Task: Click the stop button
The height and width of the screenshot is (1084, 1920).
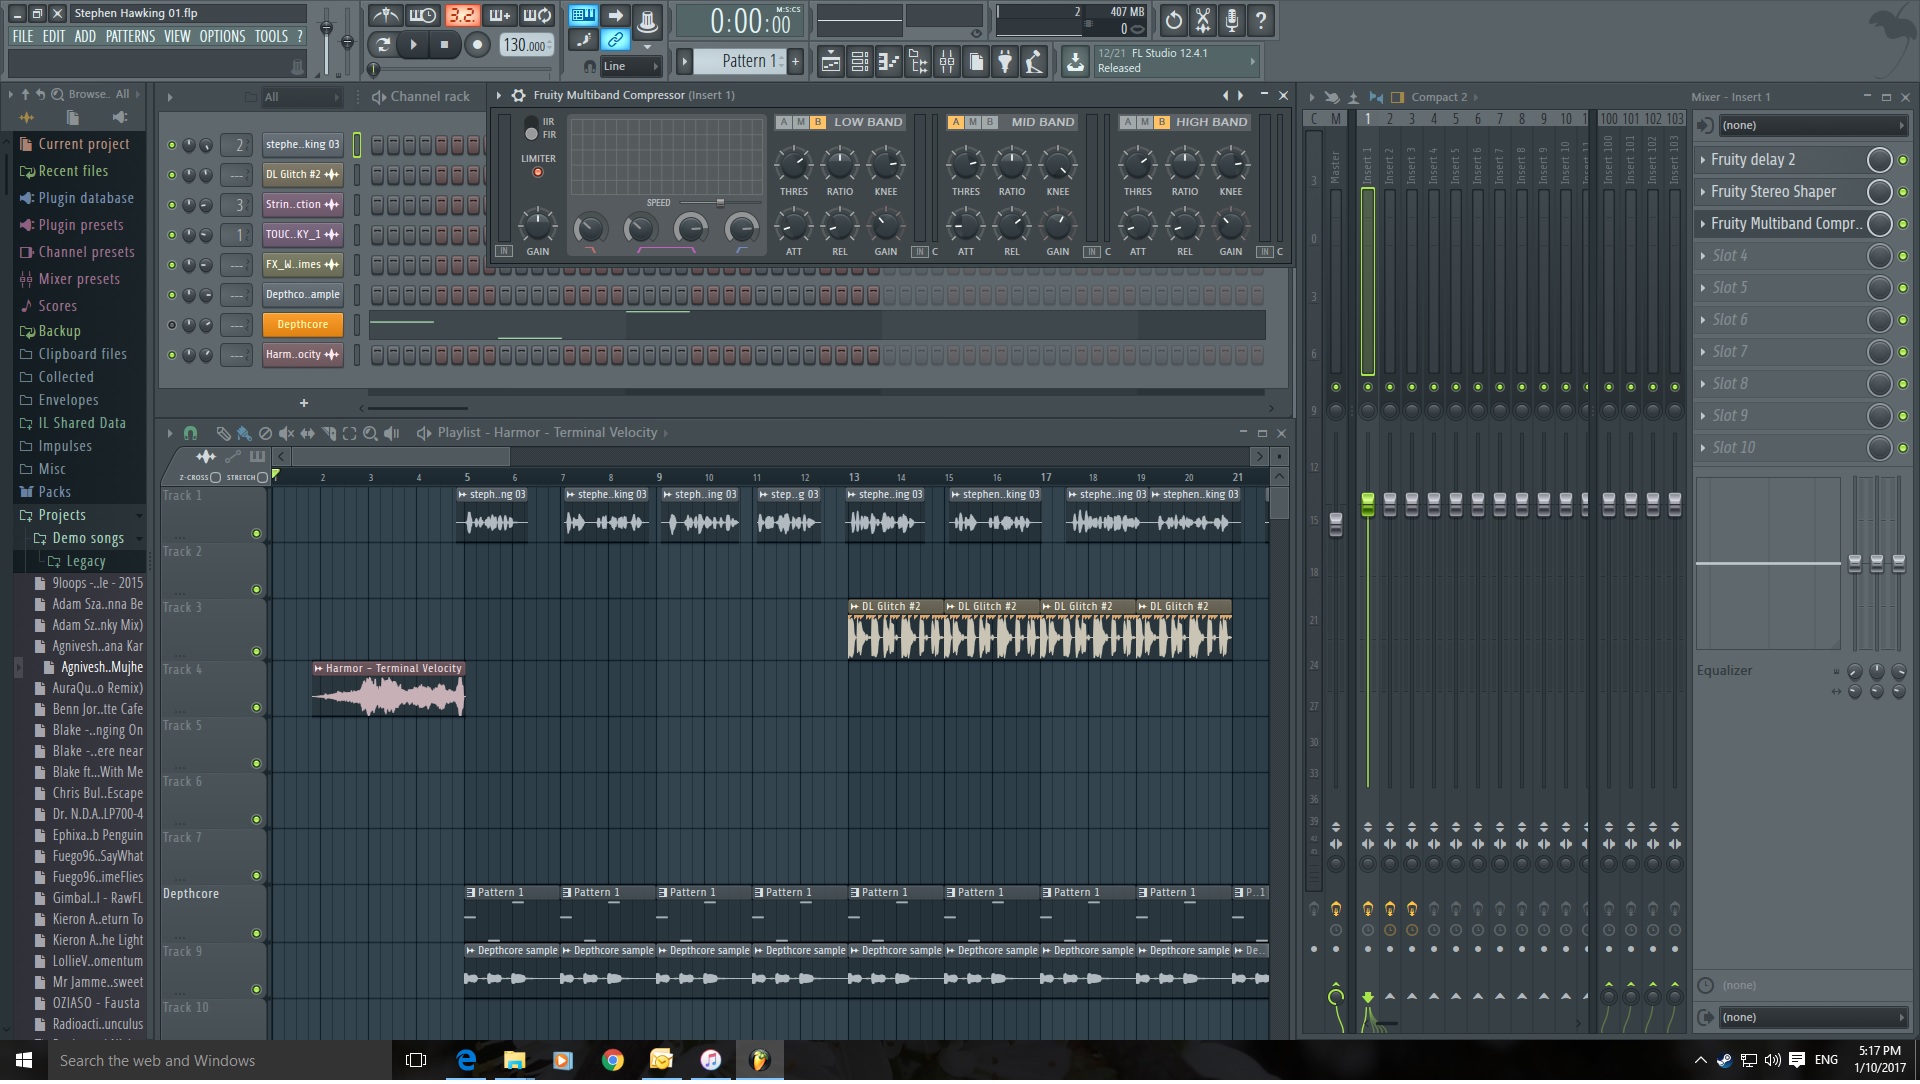Action: [x=445, y=44]
